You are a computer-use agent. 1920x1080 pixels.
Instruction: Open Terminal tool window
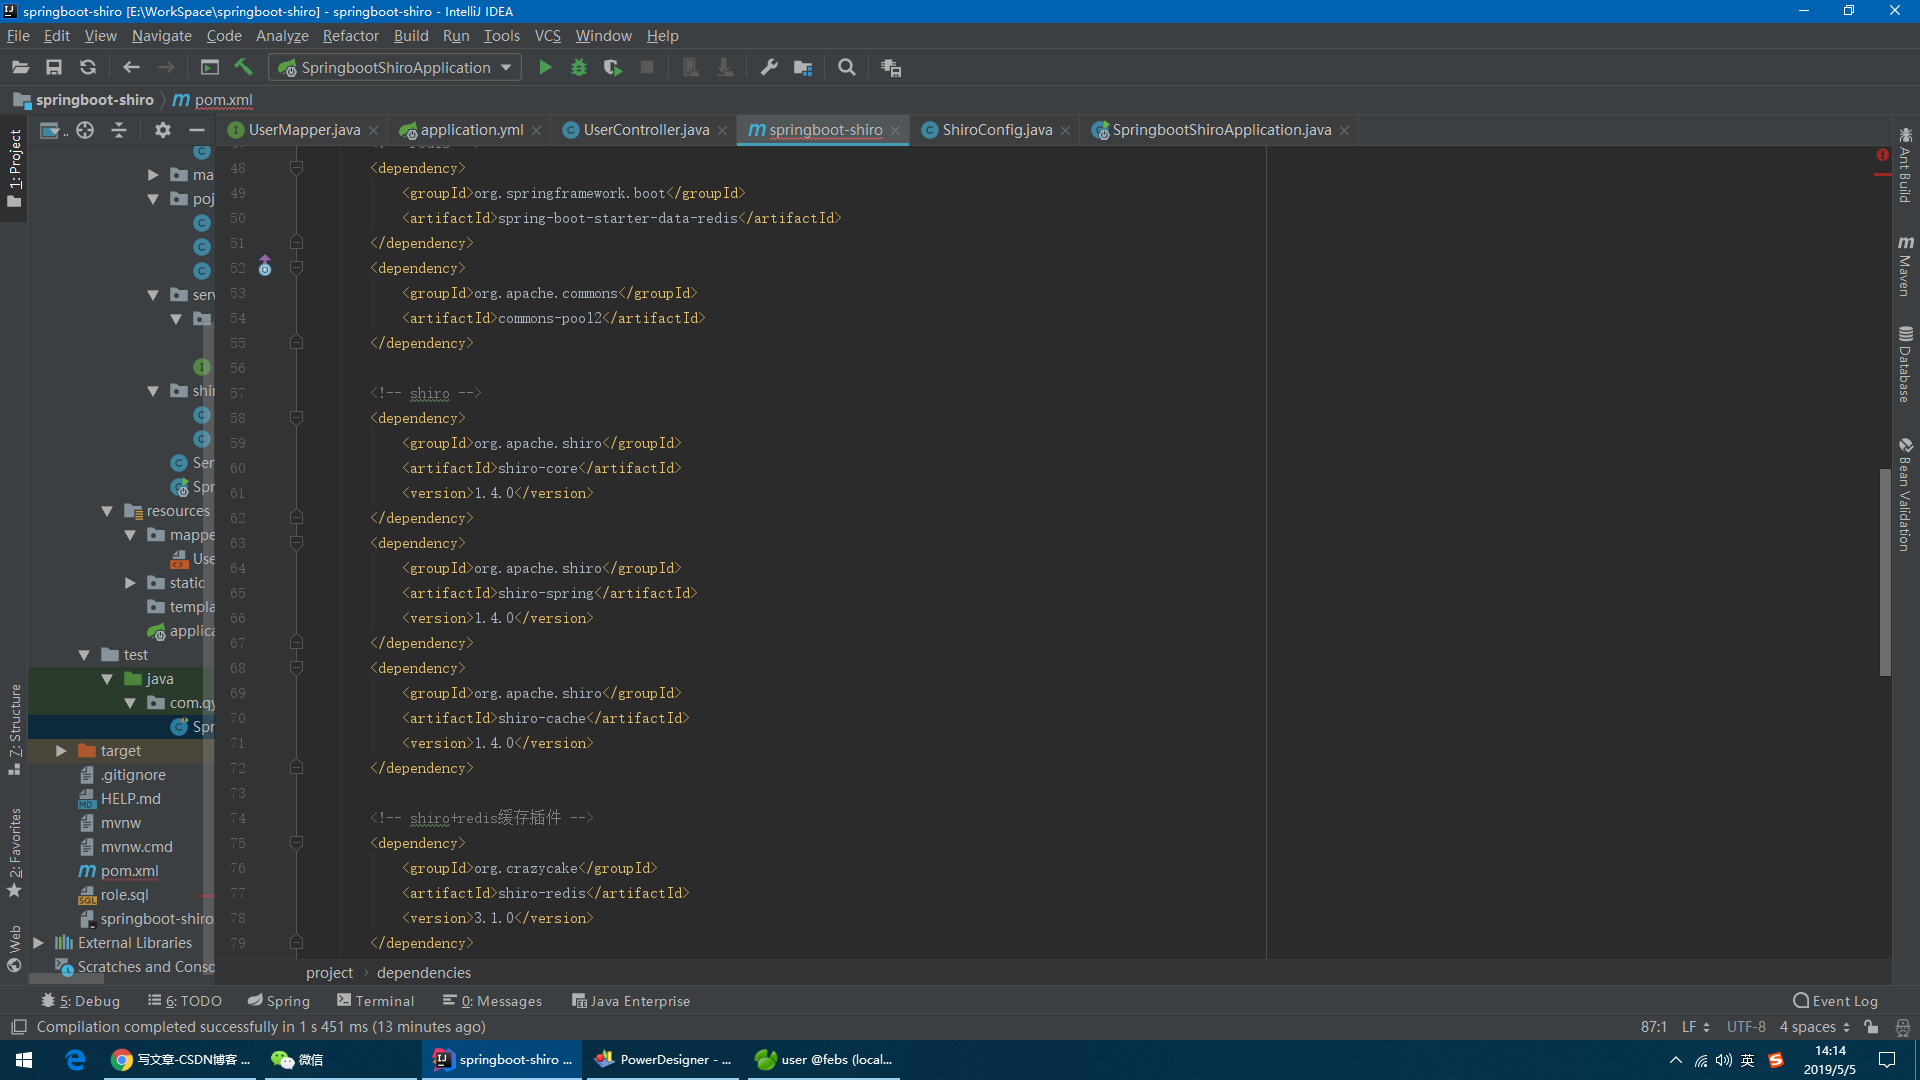click(376, 1001)
